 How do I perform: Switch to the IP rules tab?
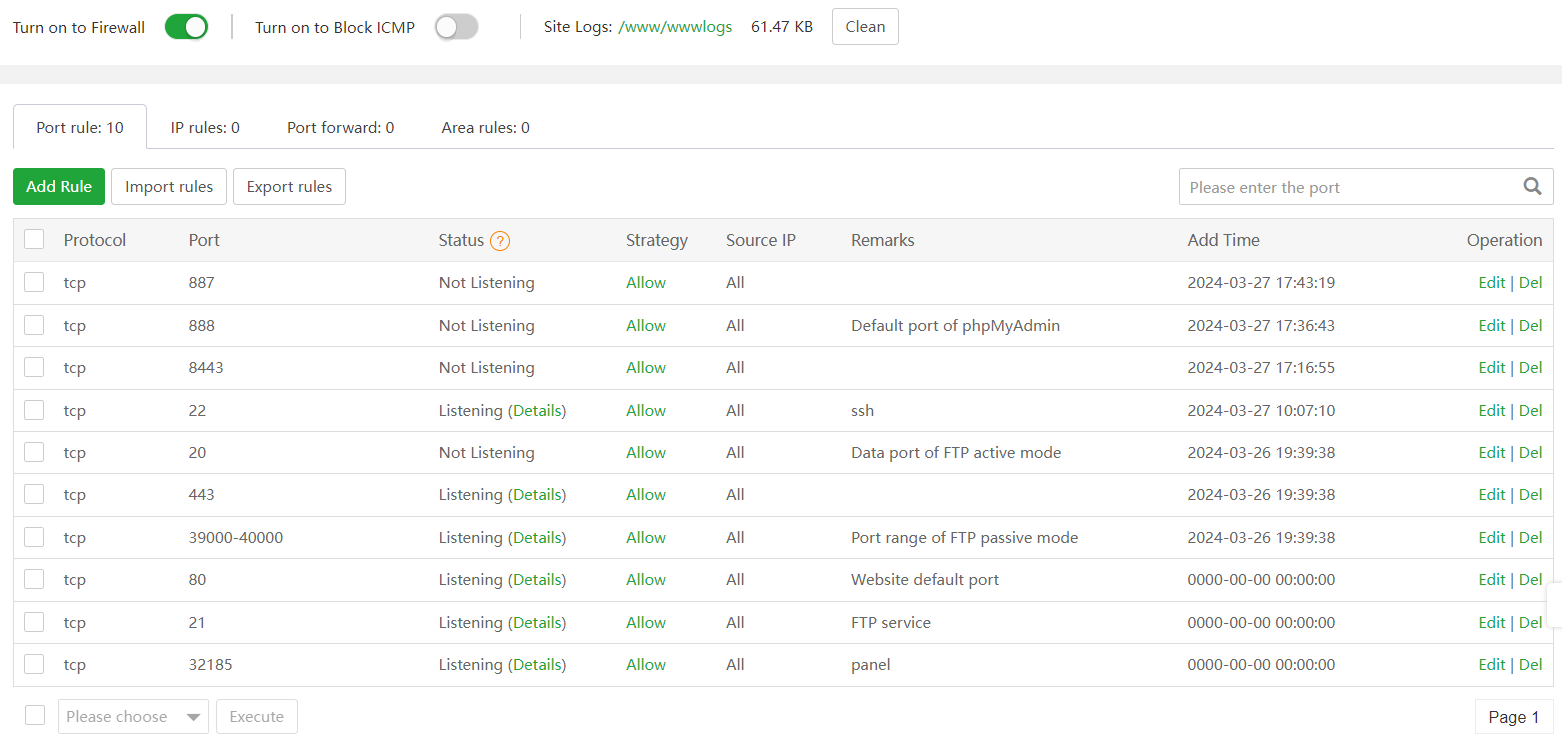[x=205, y=128]
